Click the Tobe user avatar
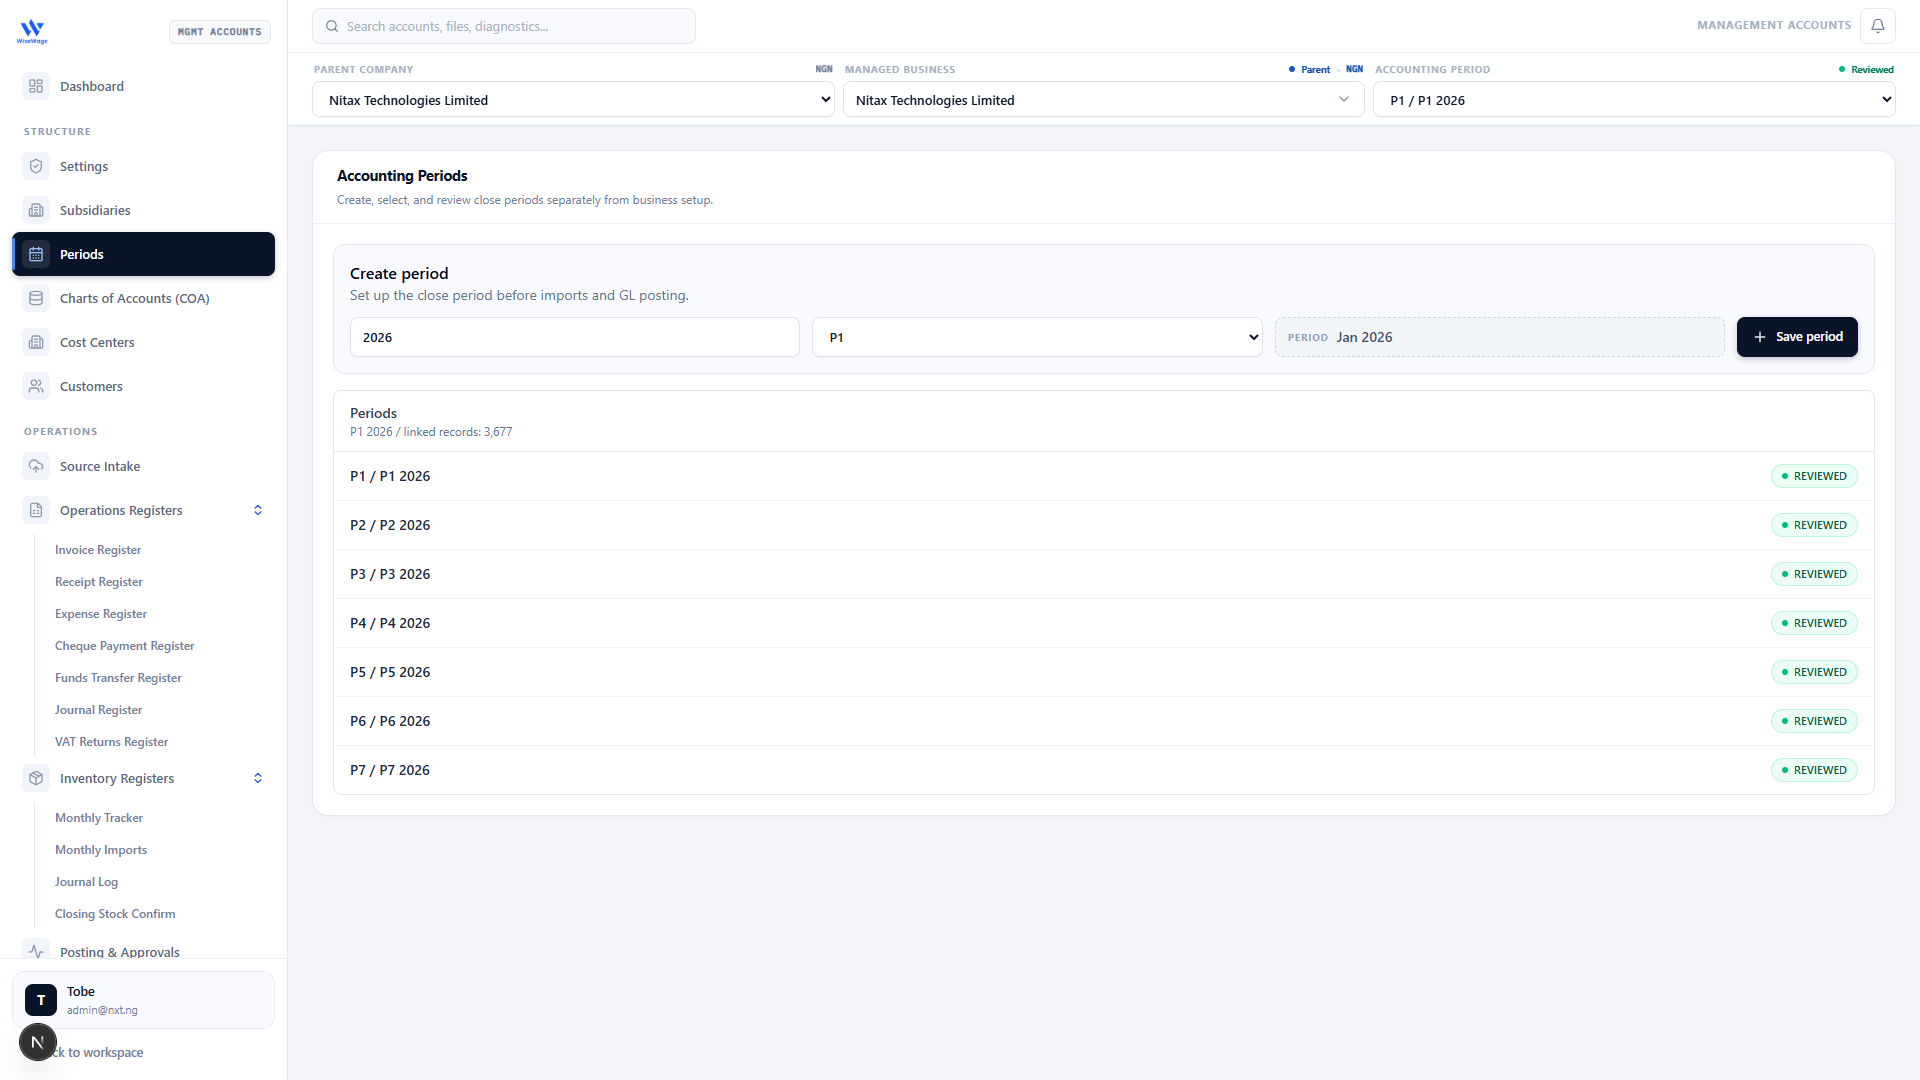 tap(41, 1000)
